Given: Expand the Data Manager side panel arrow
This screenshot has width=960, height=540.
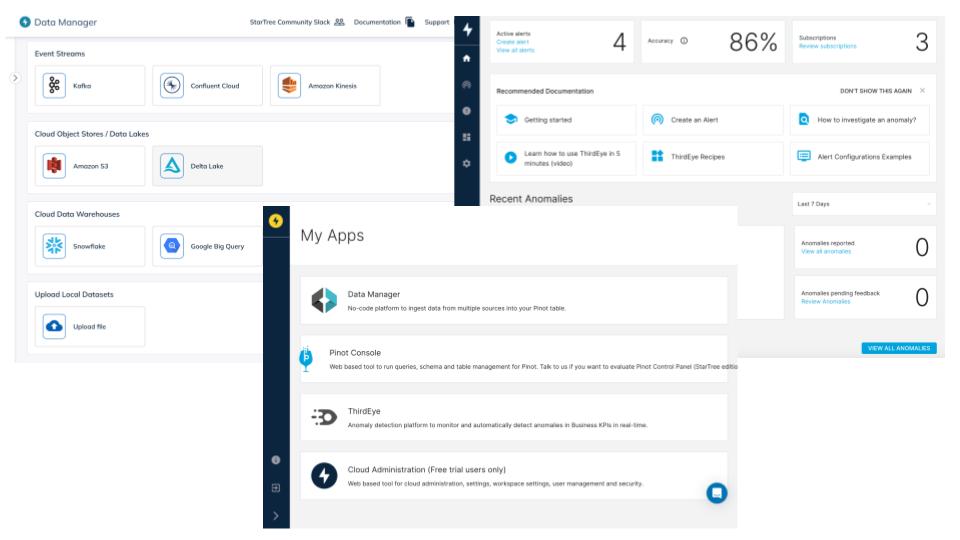Looking at the screenshot, I should [15, 78].
